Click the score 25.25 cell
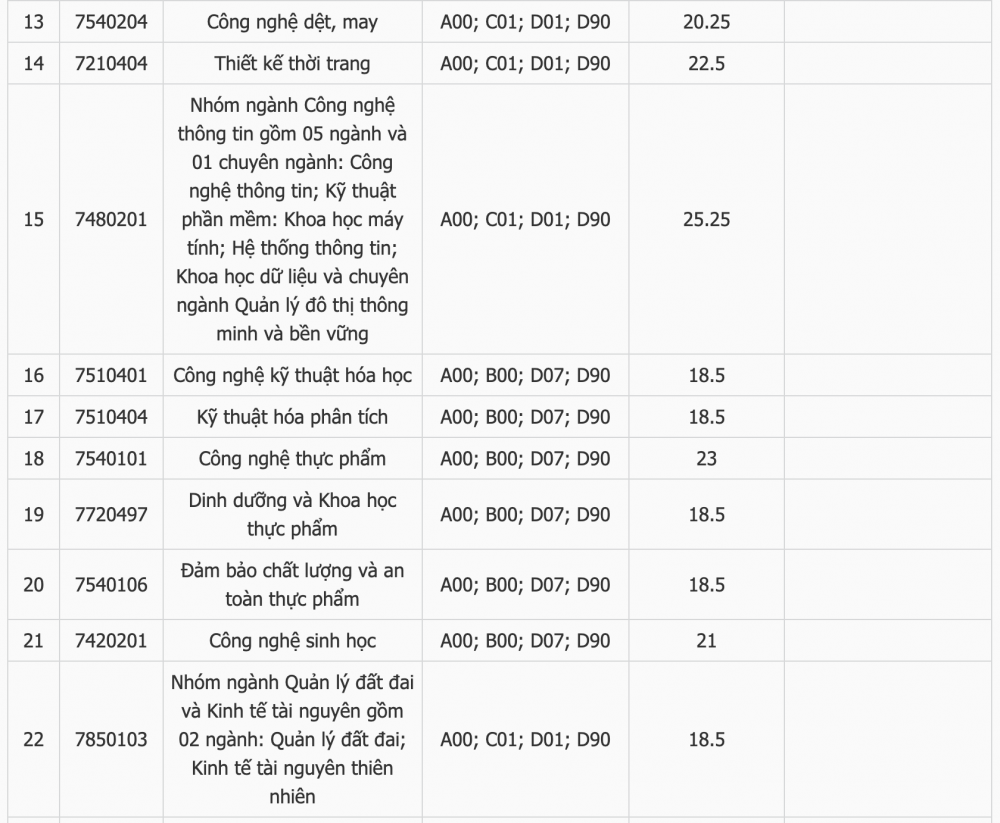 point(706,219)
